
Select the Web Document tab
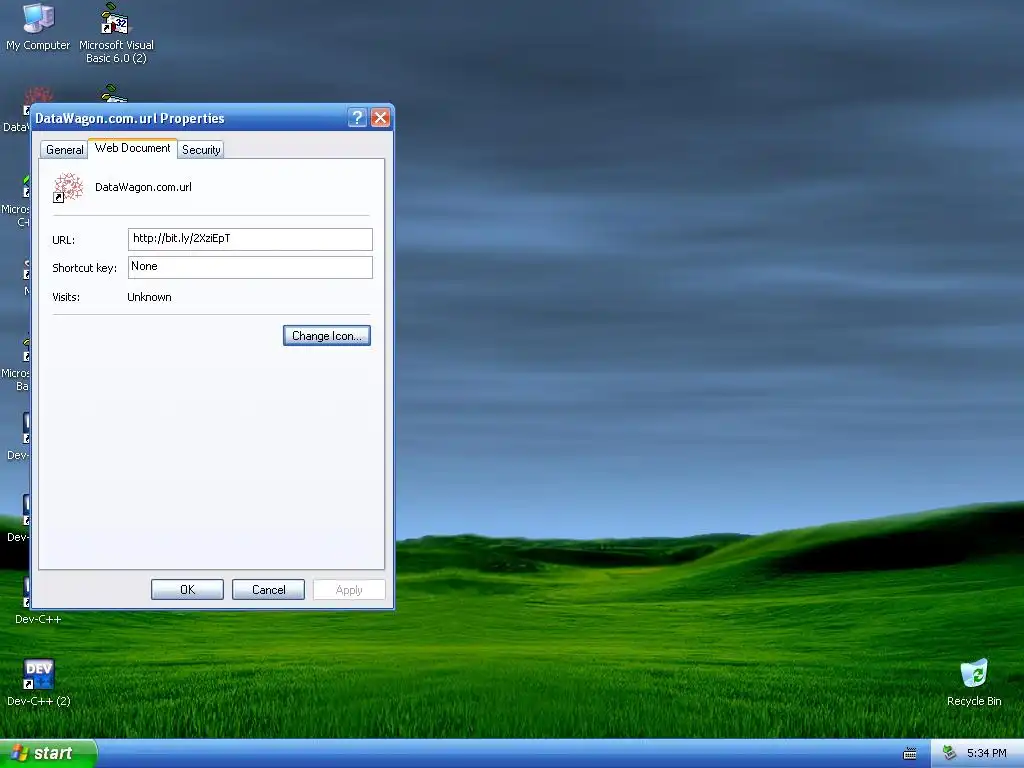click(133, 148)
